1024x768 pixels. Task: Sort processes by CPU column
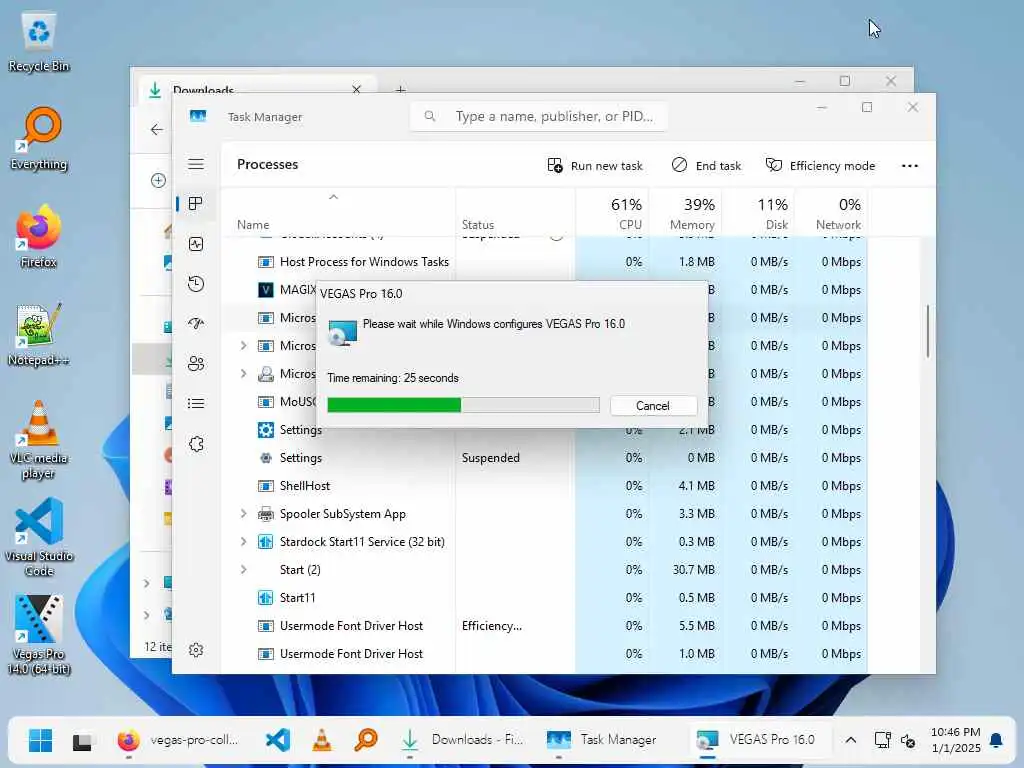[626, 214]
